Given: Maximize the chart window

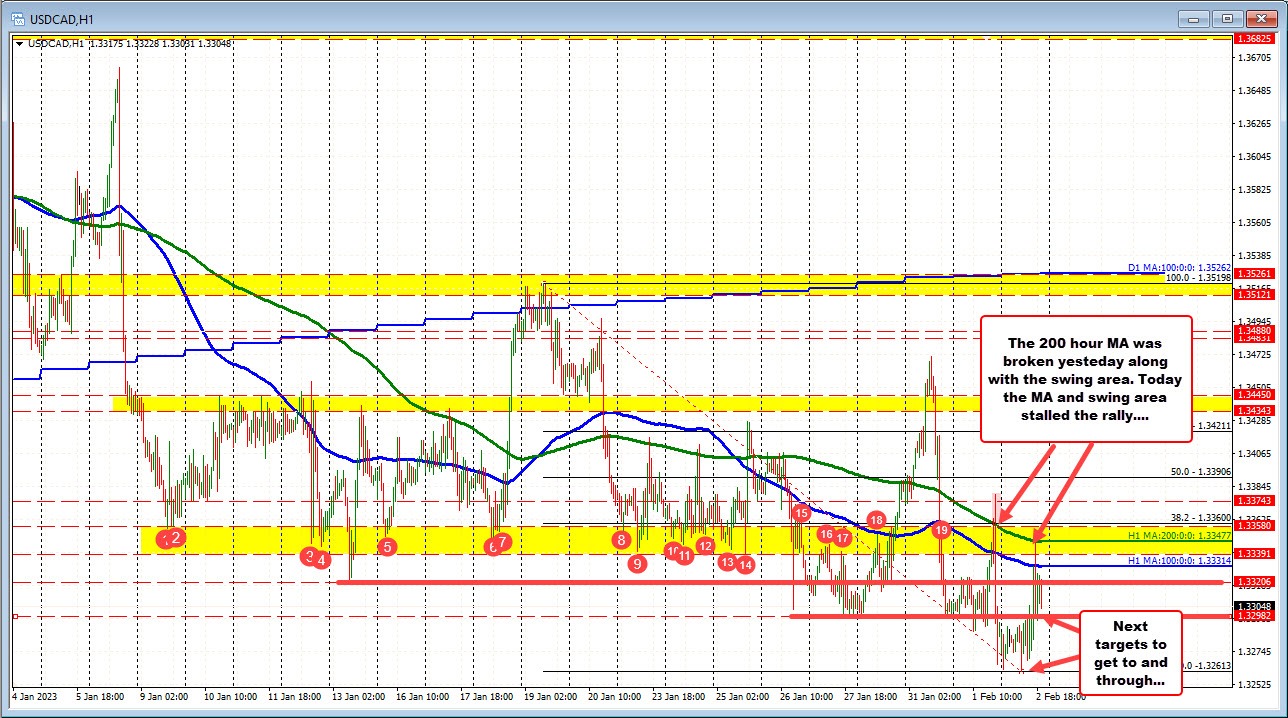Looking at the screenshot, I should (1229, 17).
